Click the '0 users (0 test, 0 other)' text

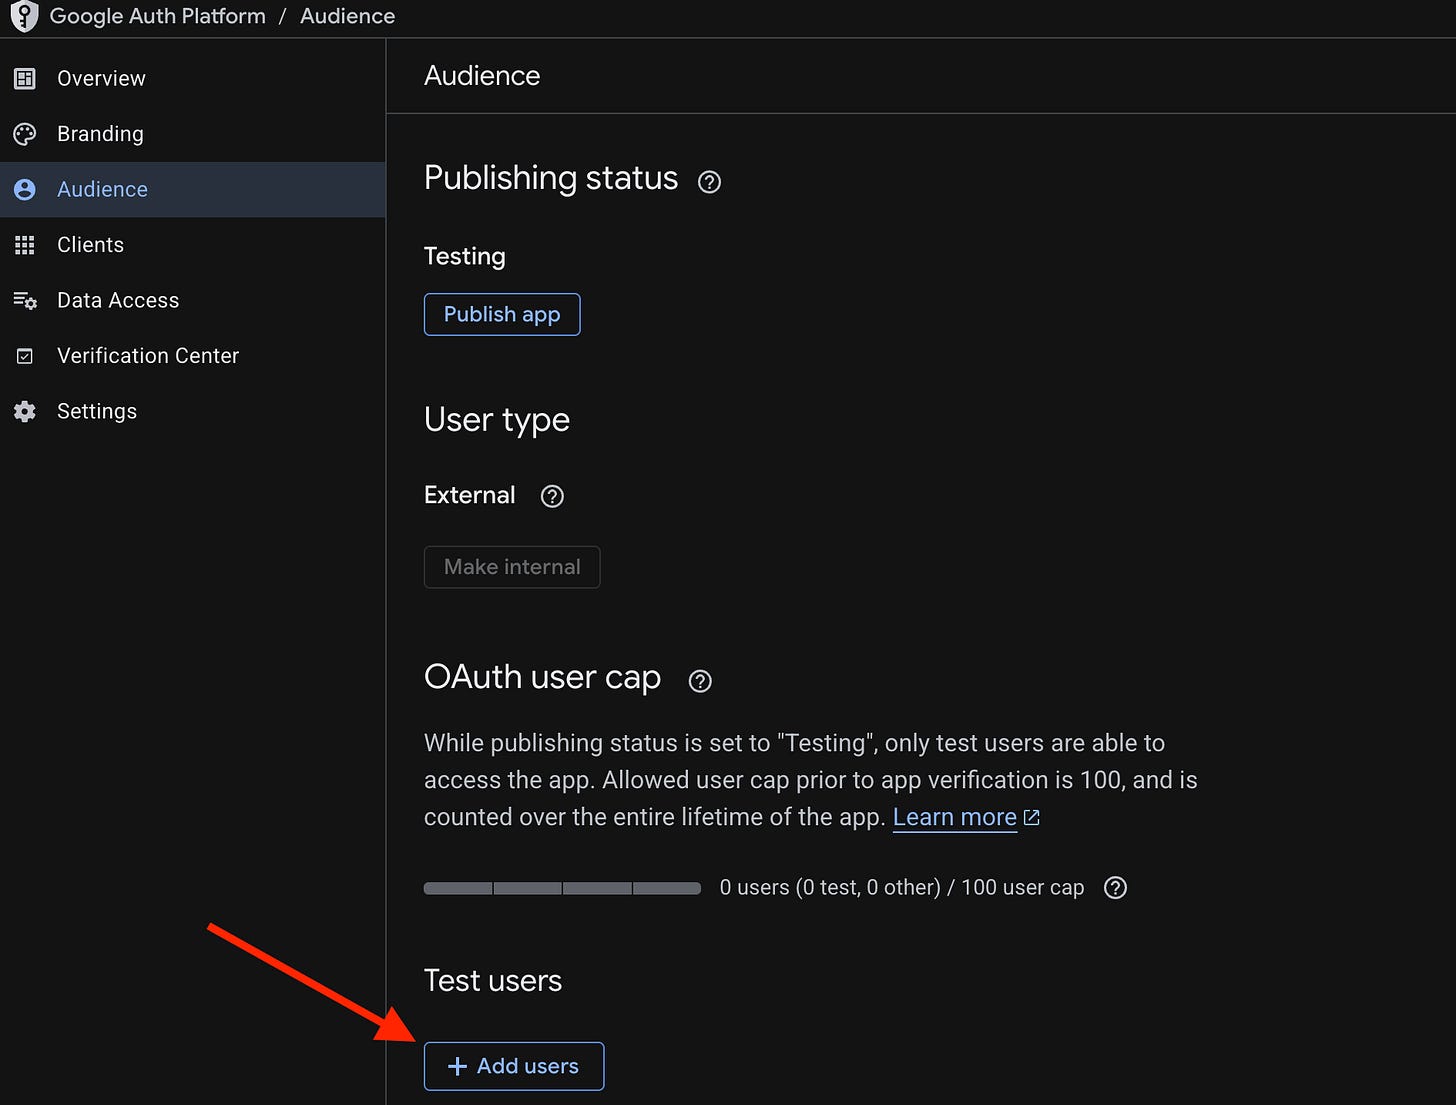(830, 888)
